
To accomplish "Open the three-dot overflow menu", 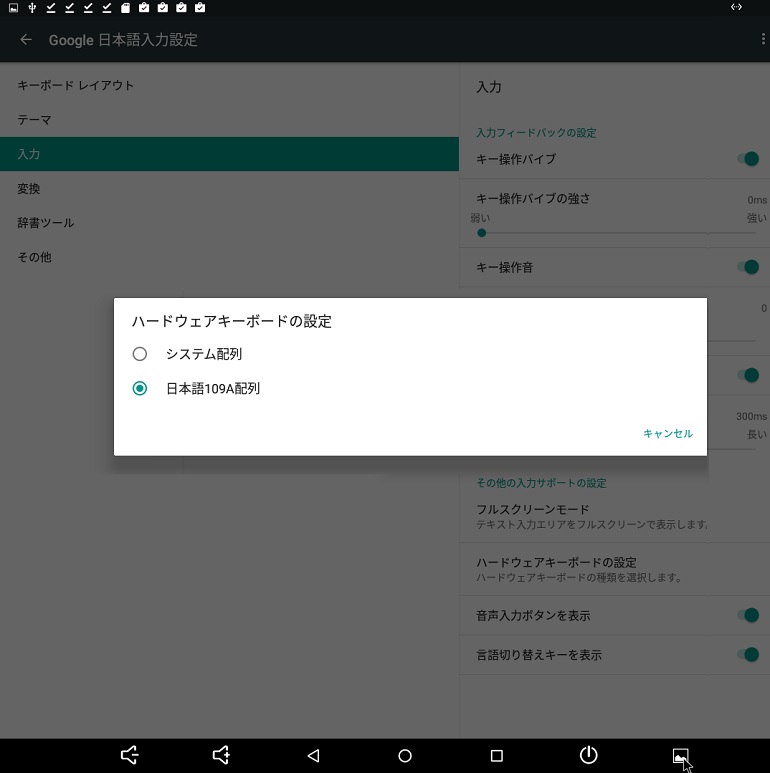I will 763,39.
